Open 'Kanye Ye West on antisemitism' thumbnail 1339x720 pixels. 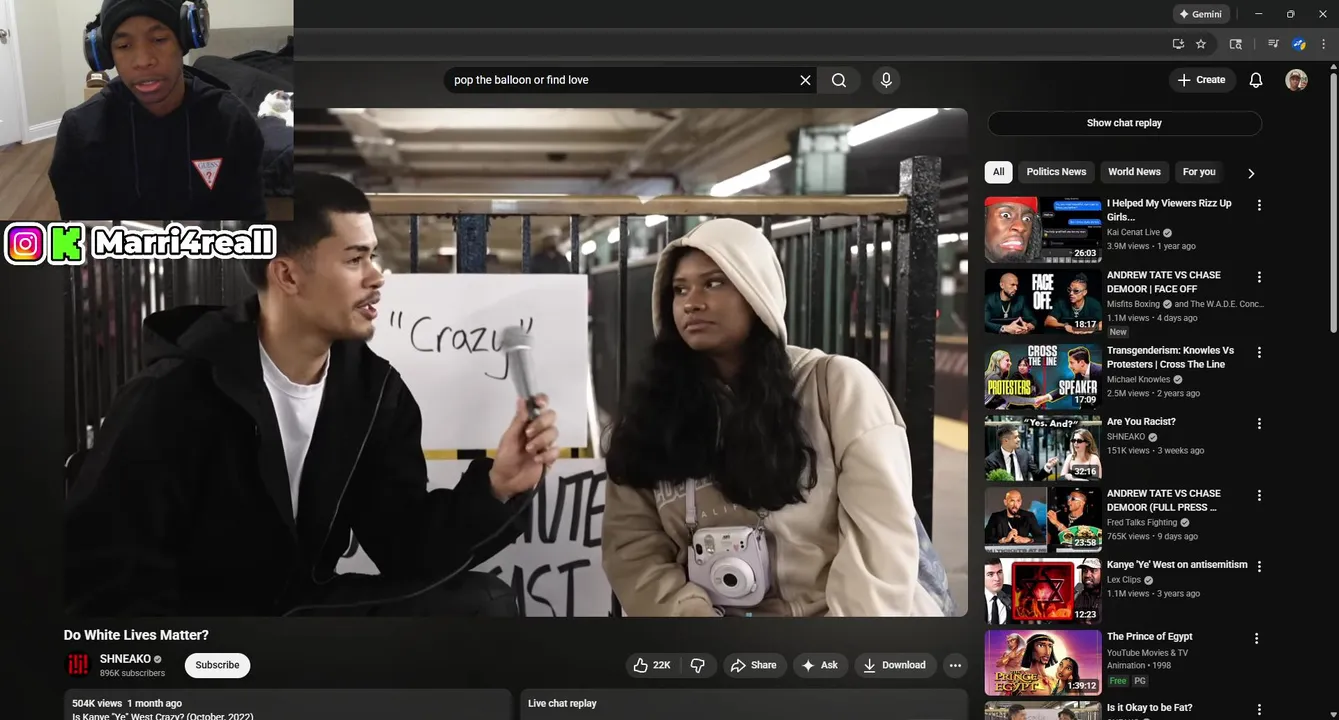click(1043, 590)
